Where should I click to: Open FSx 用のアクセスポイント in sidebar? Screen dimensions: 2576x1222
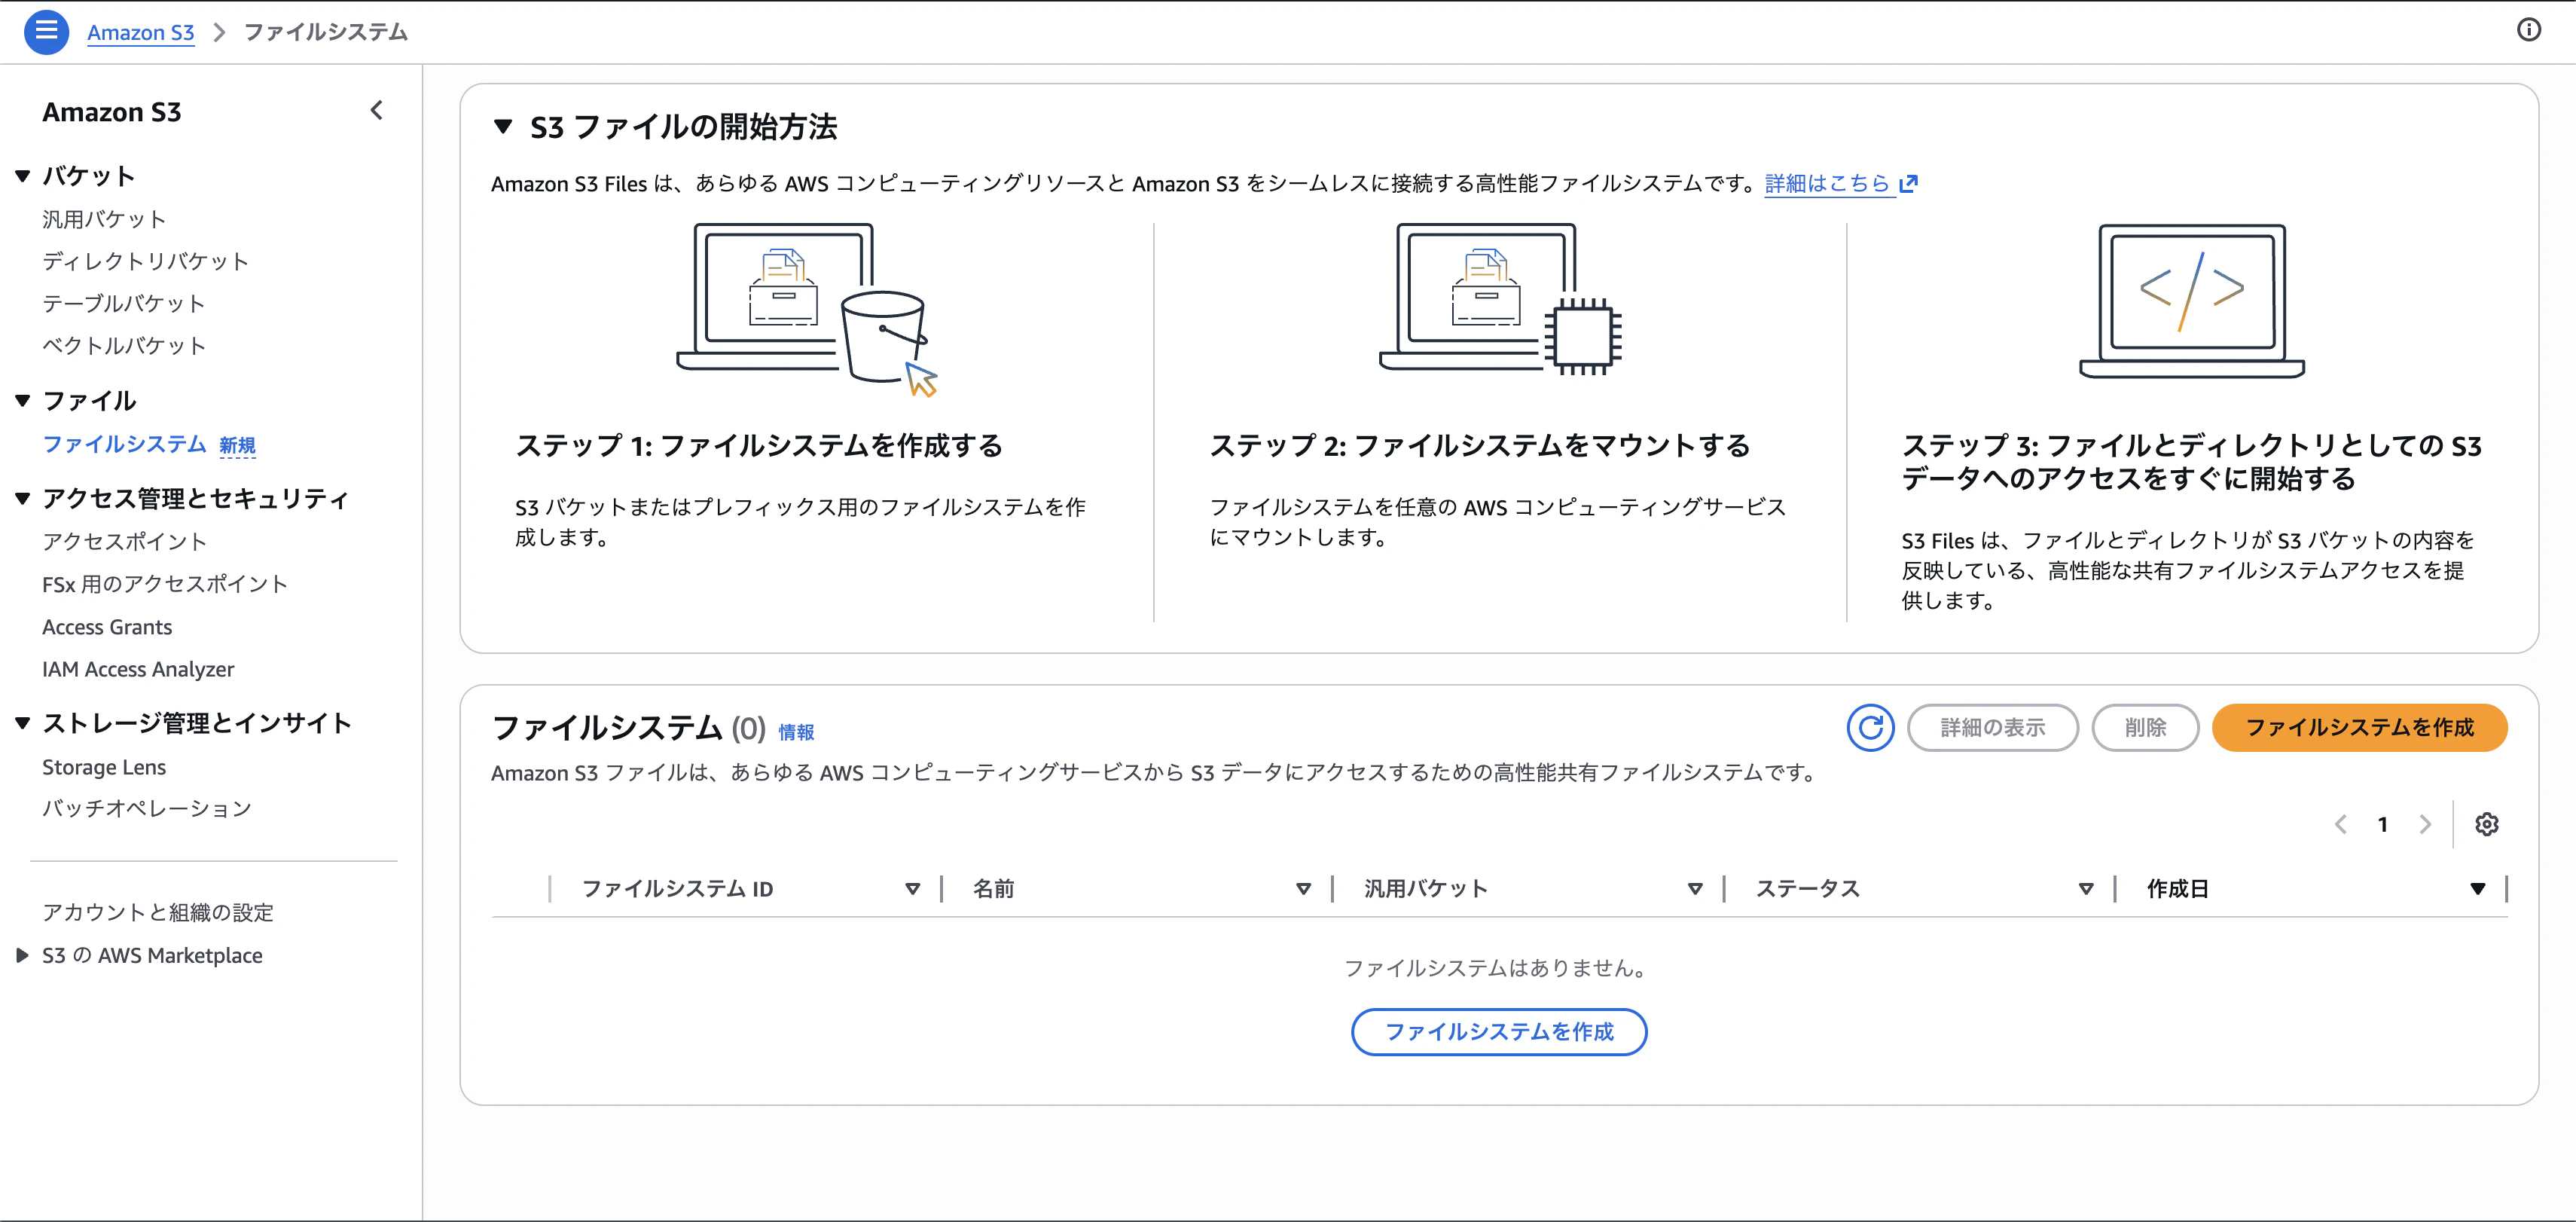(x=165, y=584)
